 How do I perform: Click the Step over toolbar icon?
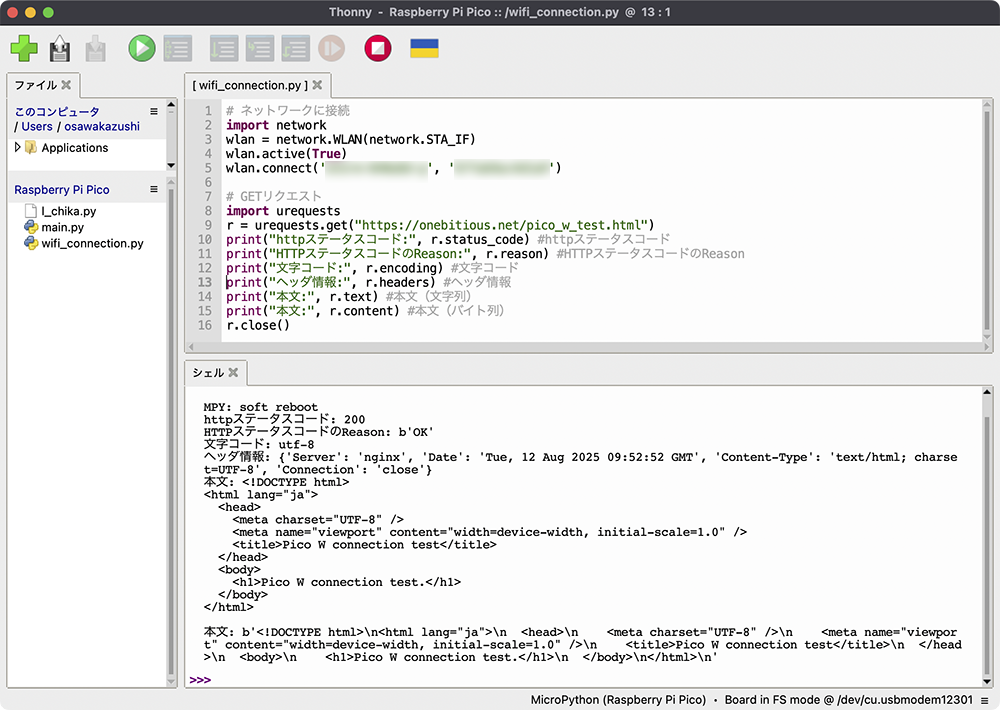coord(224,48)
